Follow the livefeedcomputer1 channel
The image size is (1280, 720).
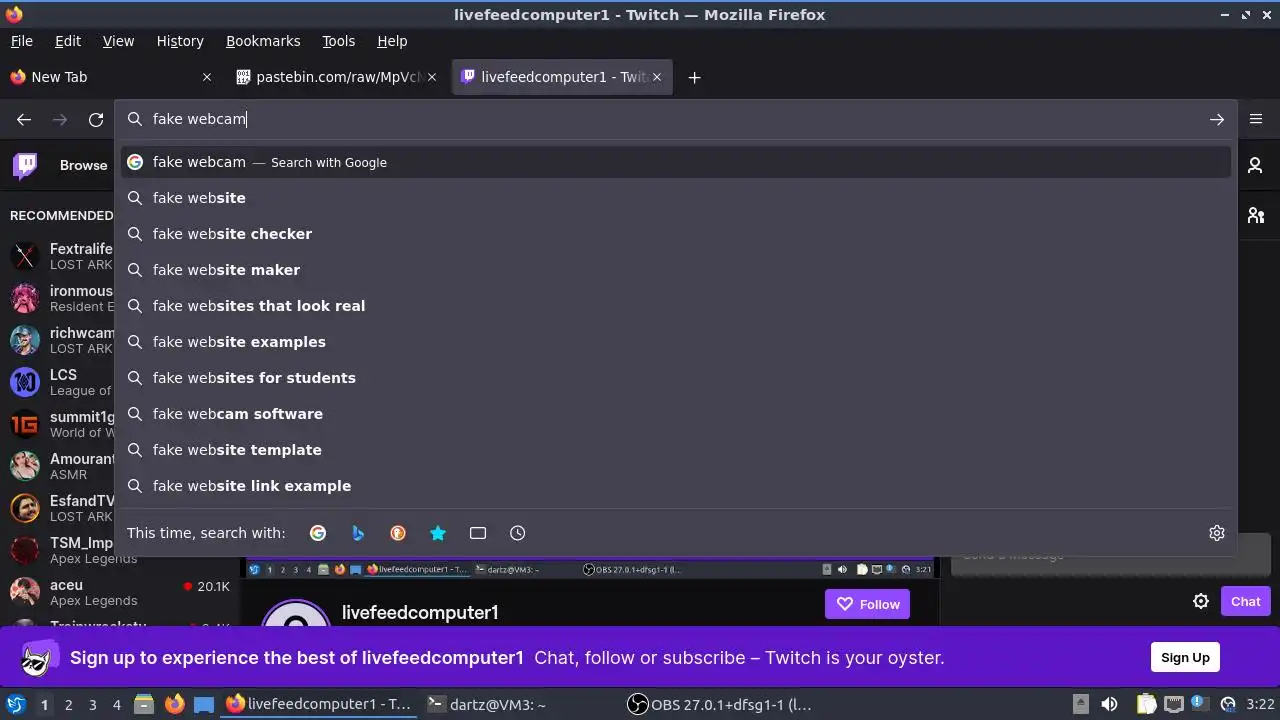[867, 604]
